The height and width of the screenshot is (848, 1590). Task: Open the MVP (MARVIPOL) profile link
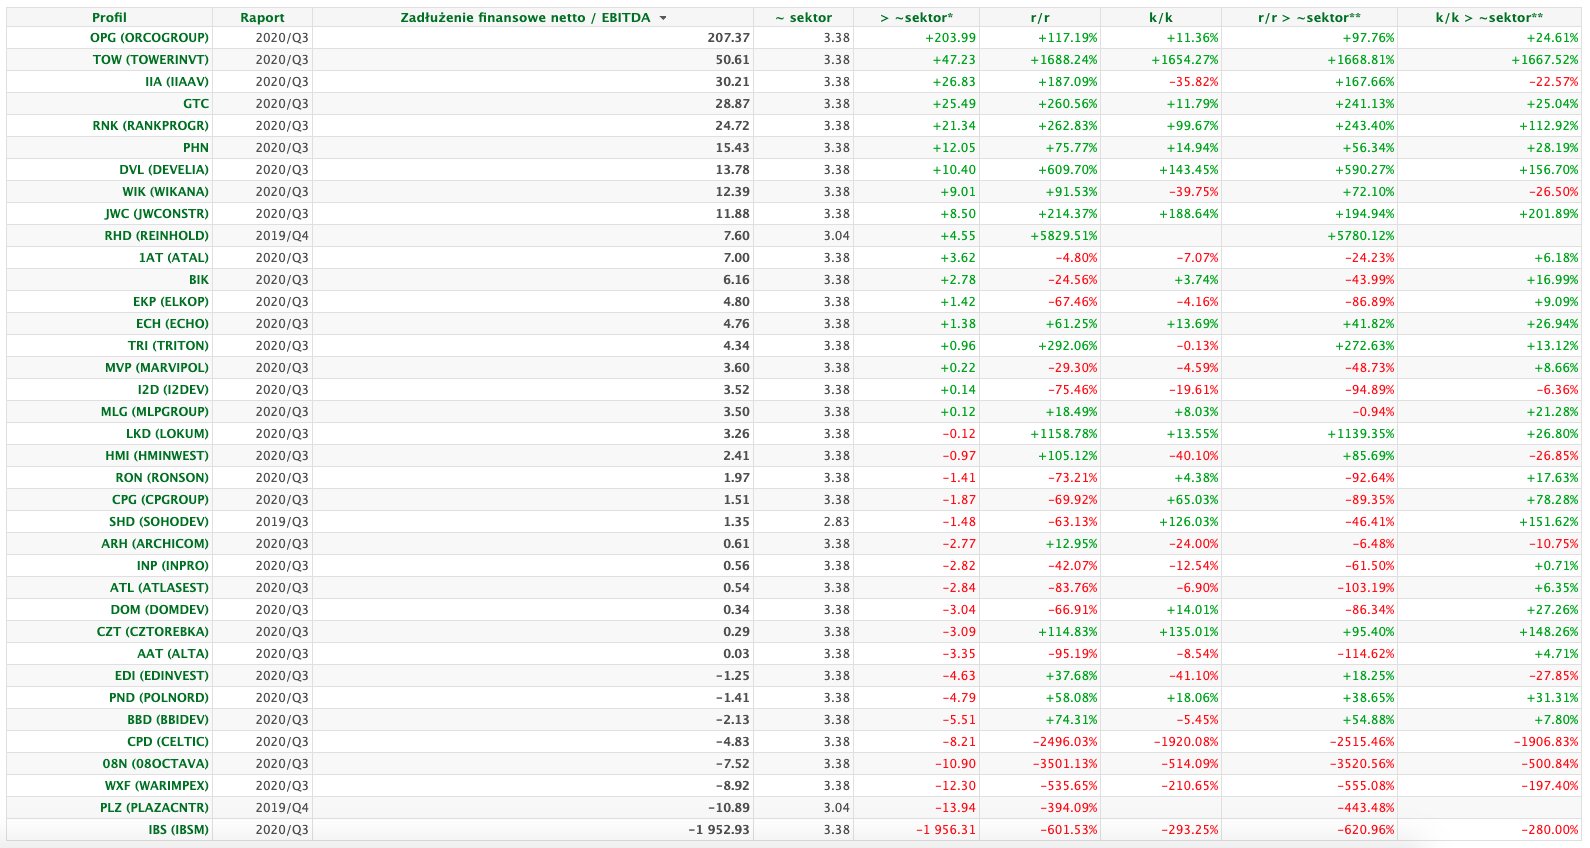(x=157, y=367)
